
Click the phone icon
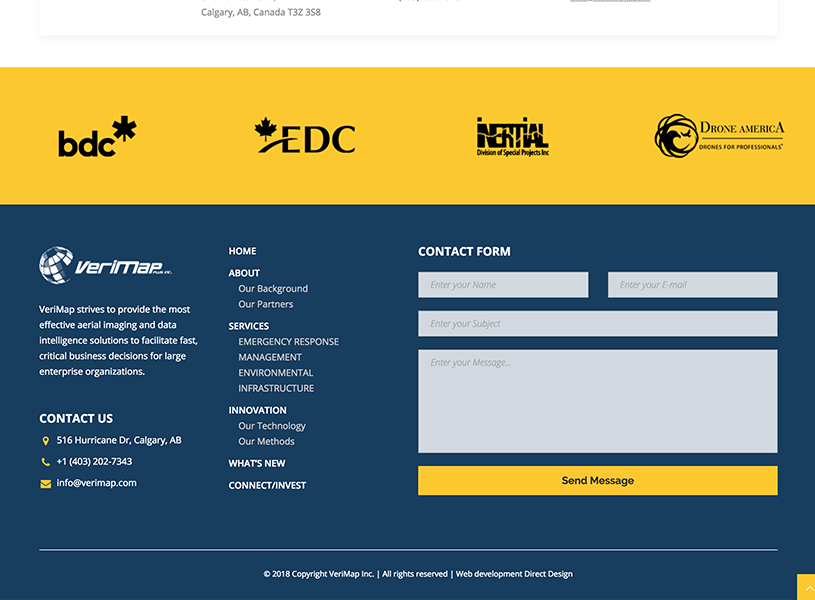[46, 462]
